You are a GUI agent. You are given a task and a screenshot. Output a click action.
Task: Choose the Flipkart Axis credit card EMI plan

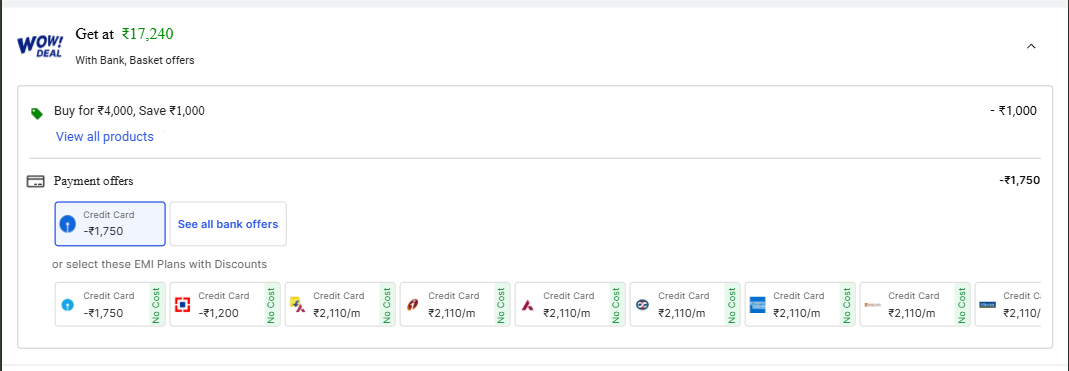(340, 304)
